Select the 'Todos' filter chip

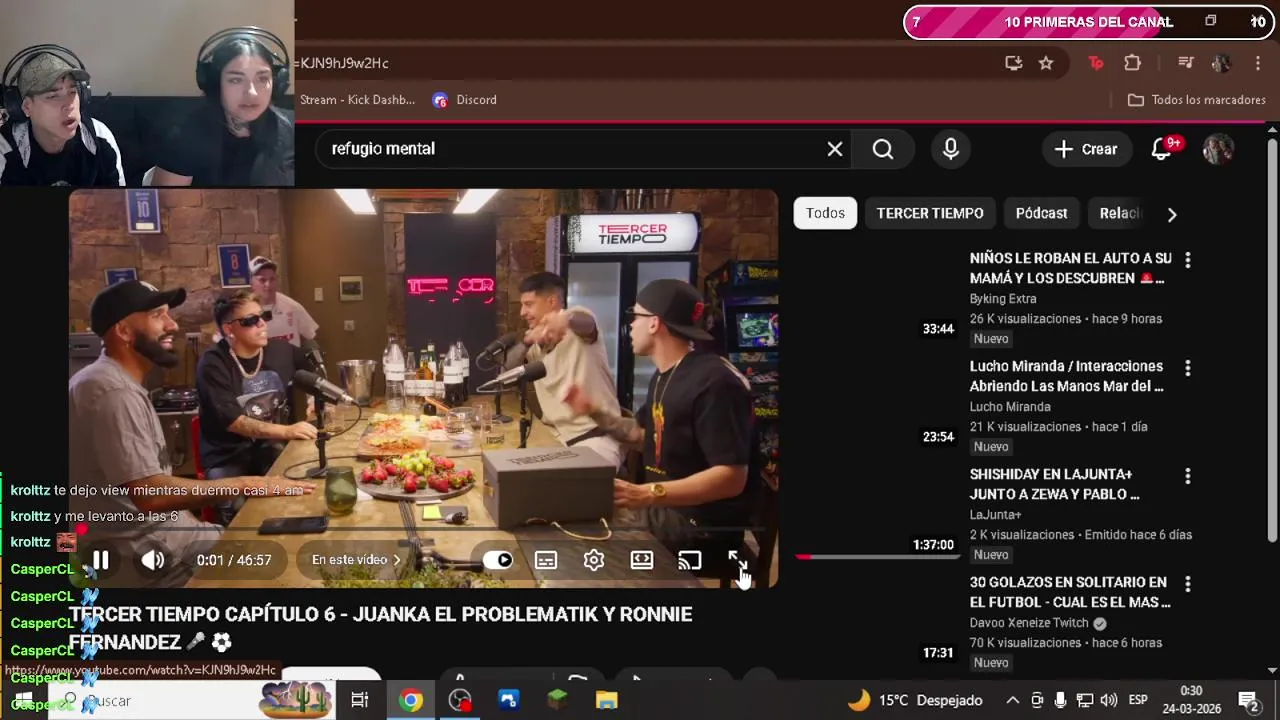coord(825,213)
